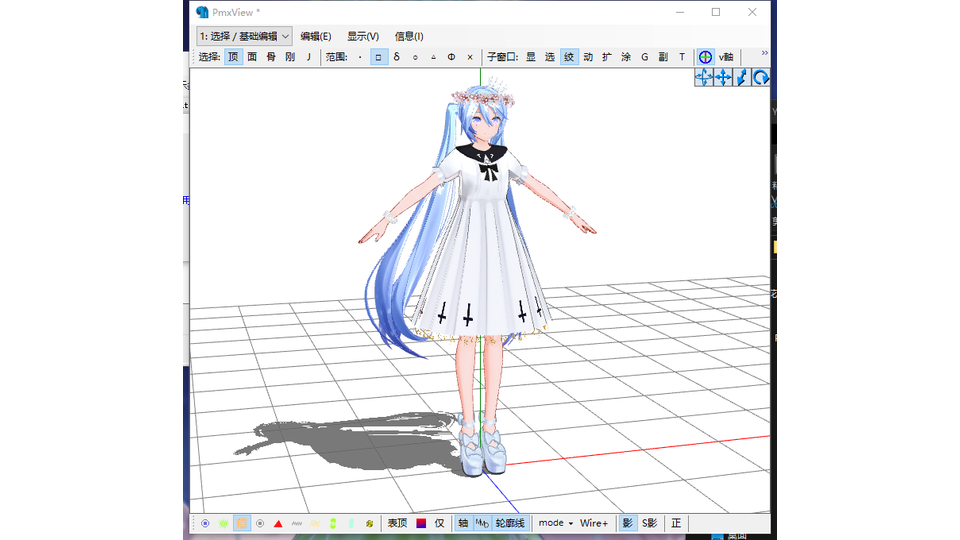Open the T sub-window

coord(681,57)
